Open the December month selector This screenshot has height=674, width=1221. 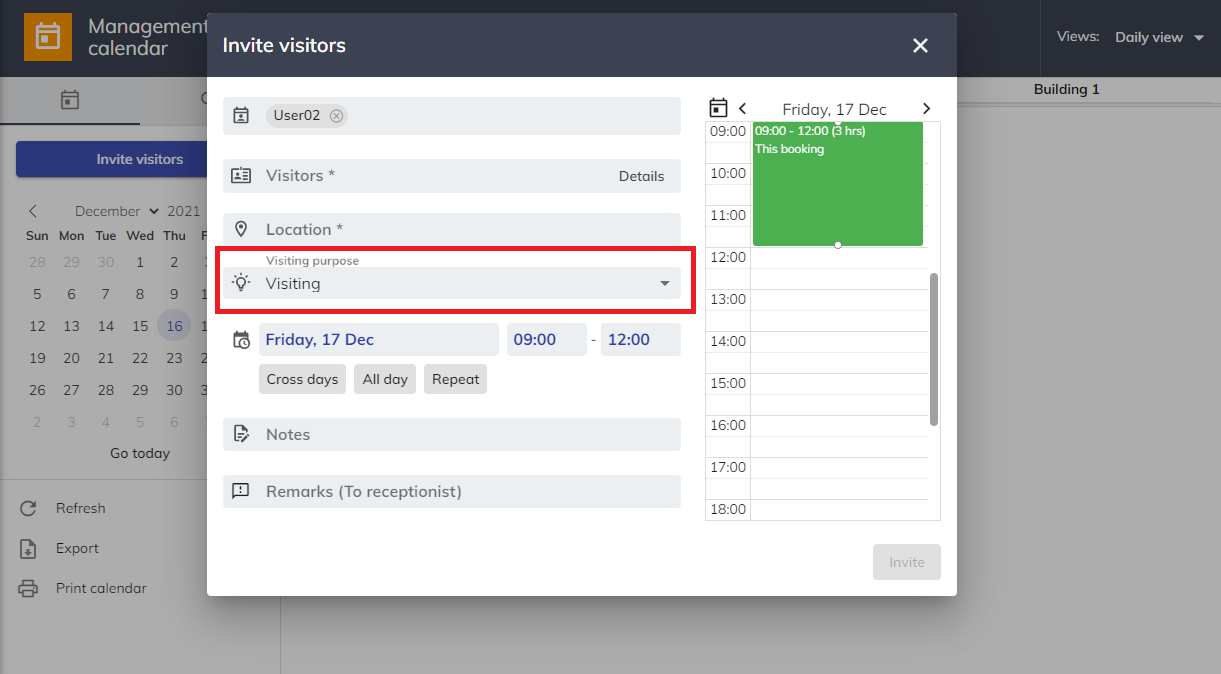[116, 211]
